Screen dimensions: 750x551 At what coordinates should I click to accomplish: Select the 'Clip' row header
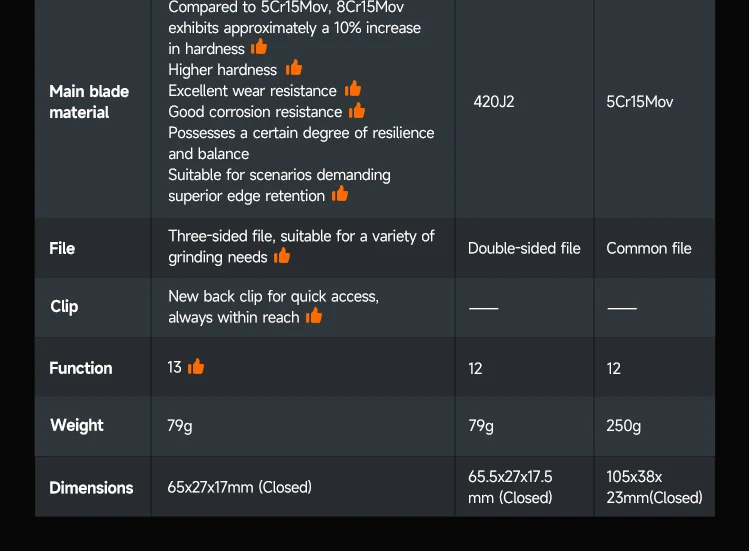pos(64,307)
